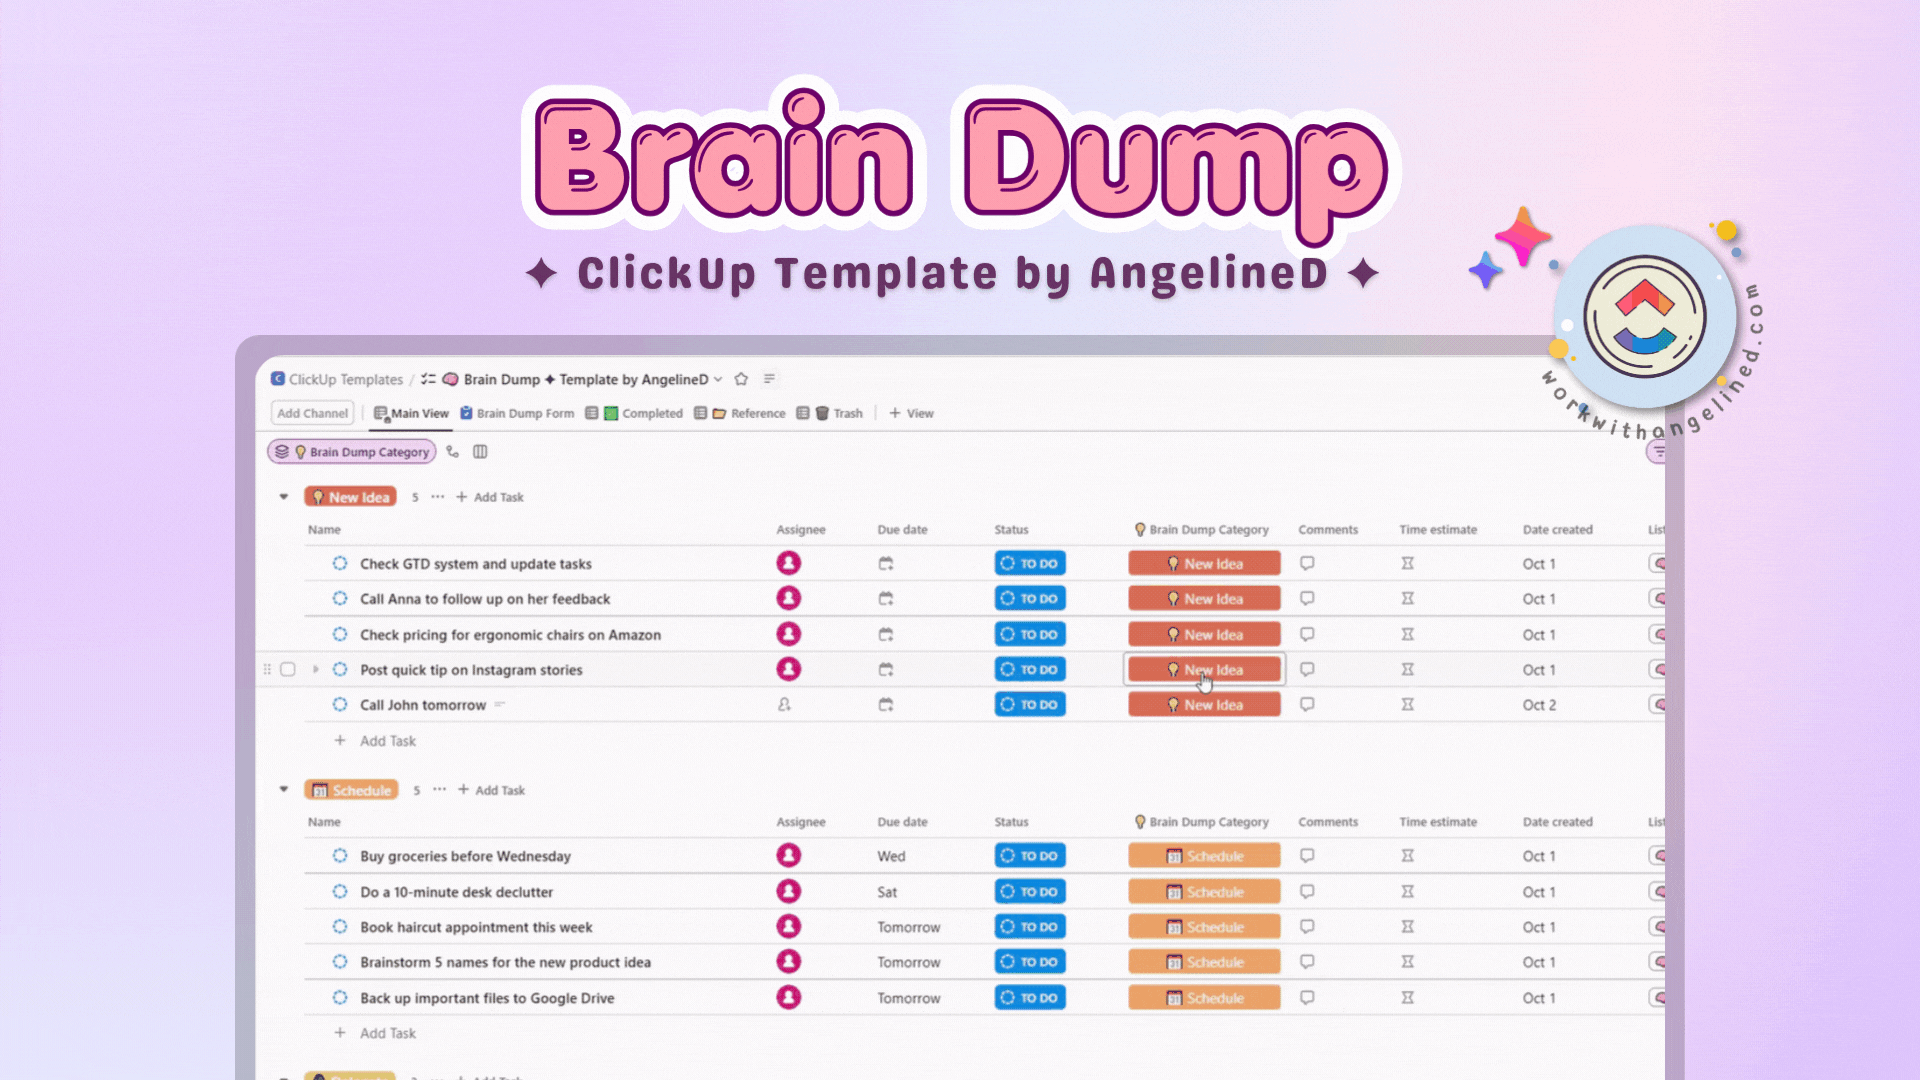Open comments for Check GTD system task

click(x=1307, y=564)
